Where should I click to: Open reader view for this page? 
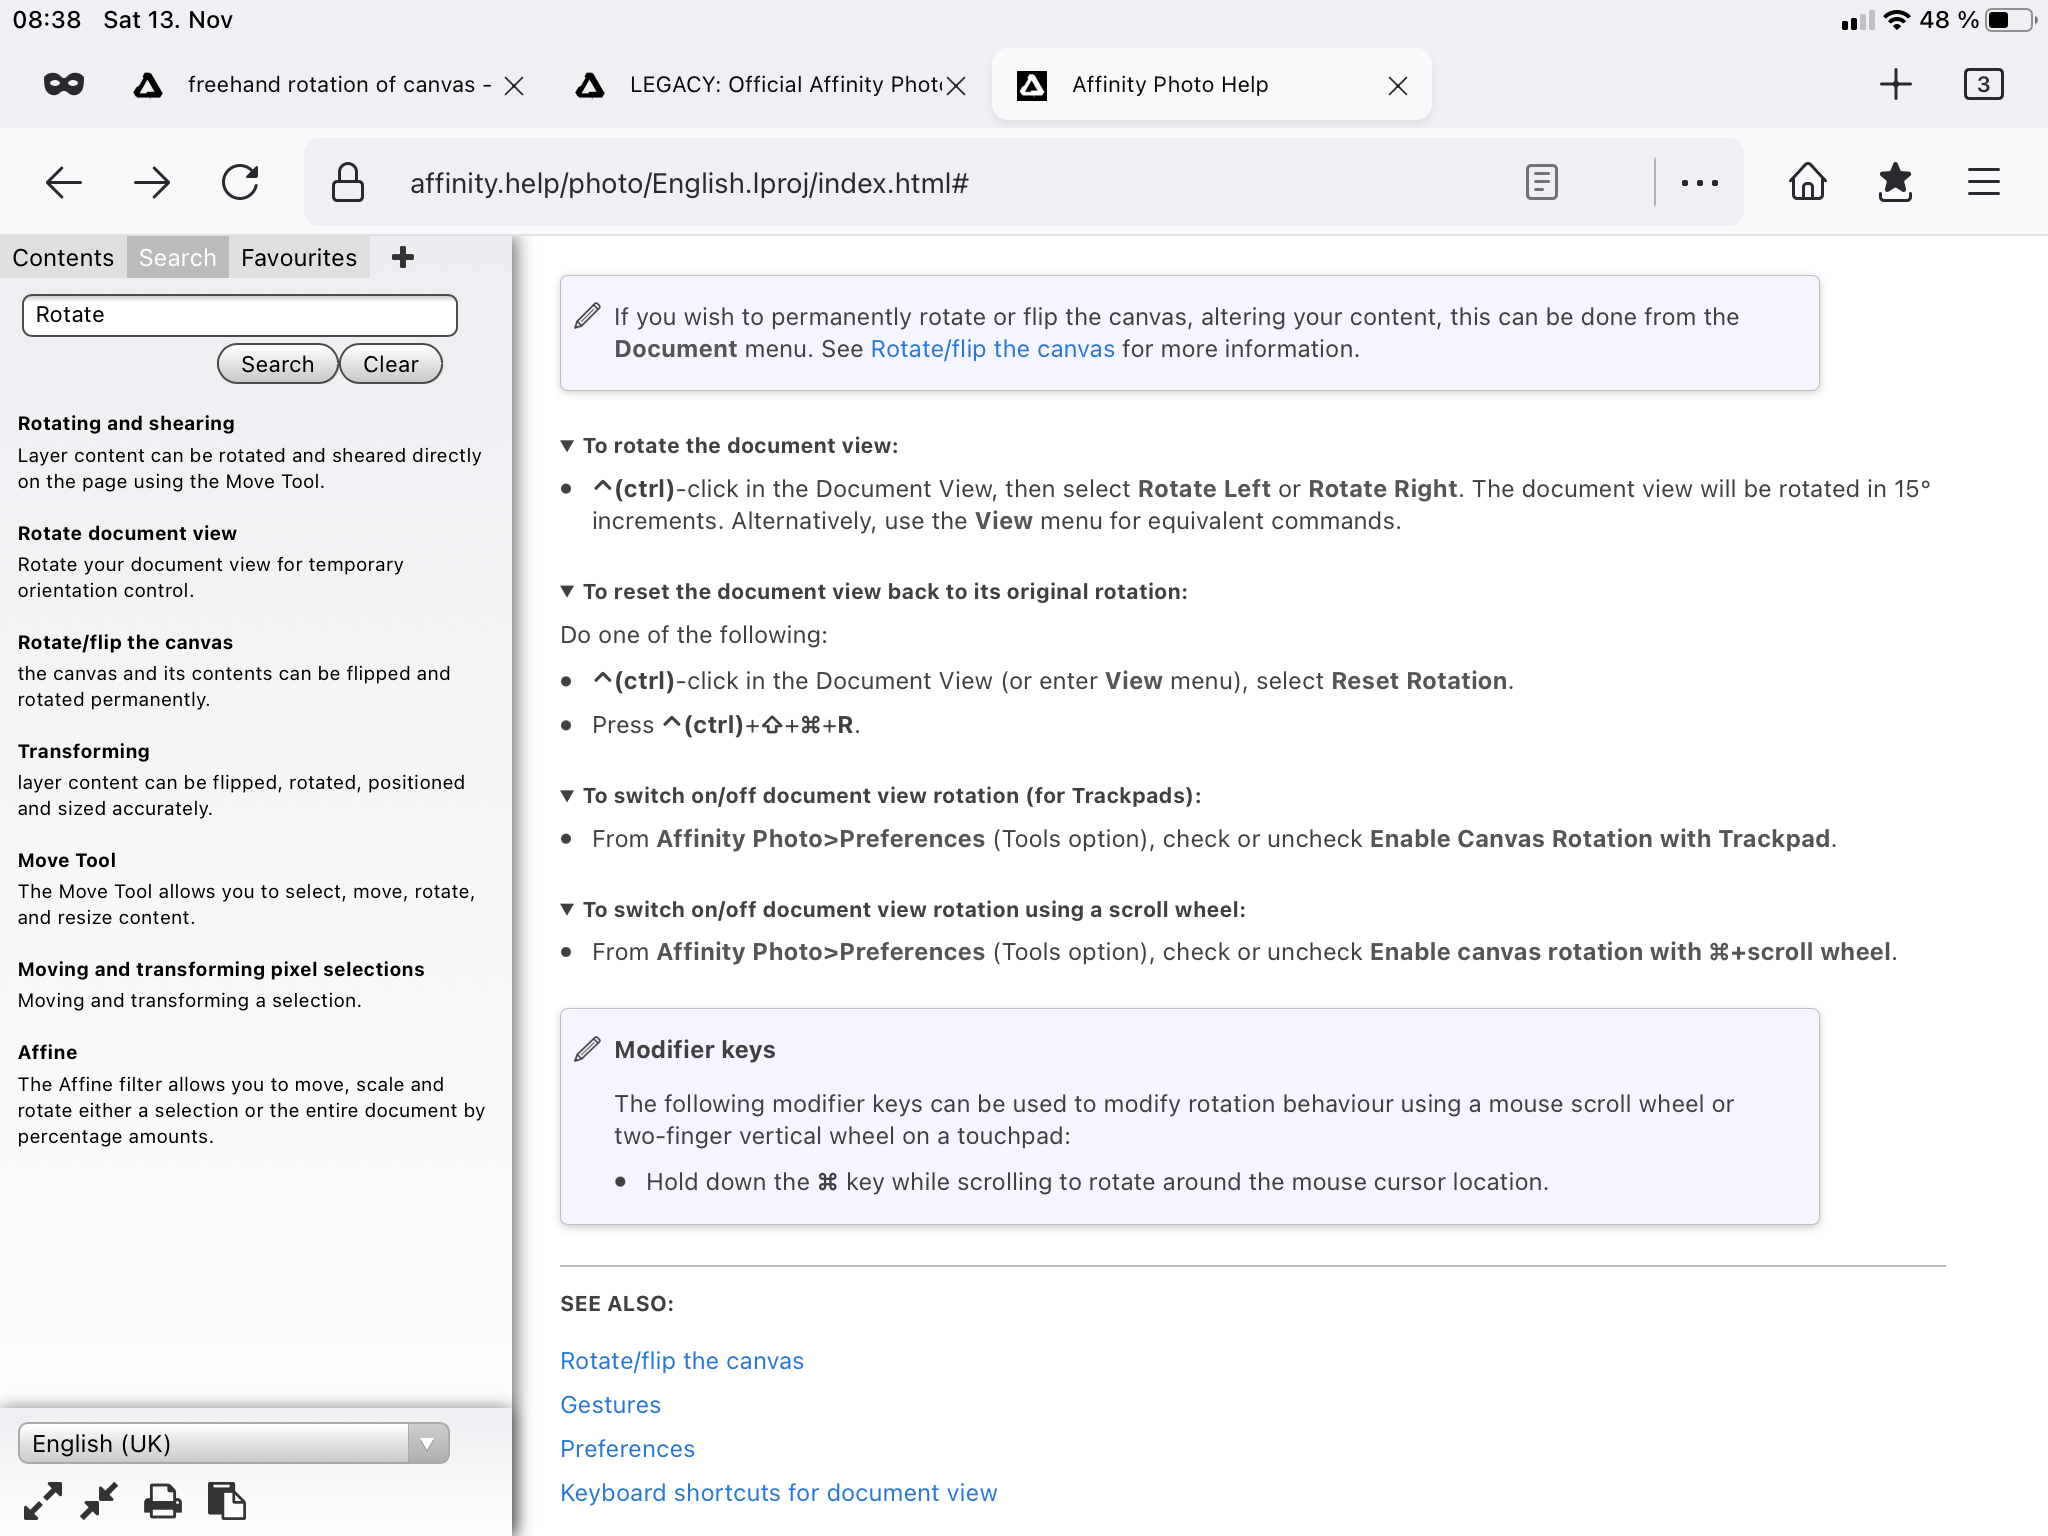1542,183
